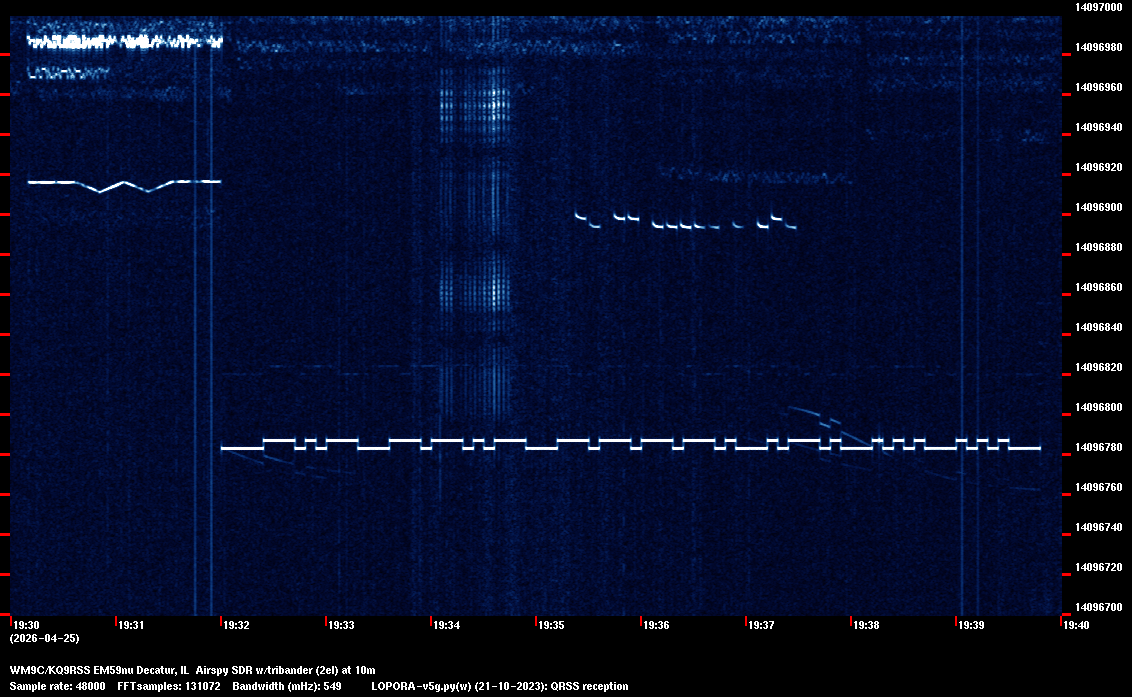1132x697 pixels.
Task: Click the long square-wave FSK trace near 14096780
Action: [x=630, y=444]
